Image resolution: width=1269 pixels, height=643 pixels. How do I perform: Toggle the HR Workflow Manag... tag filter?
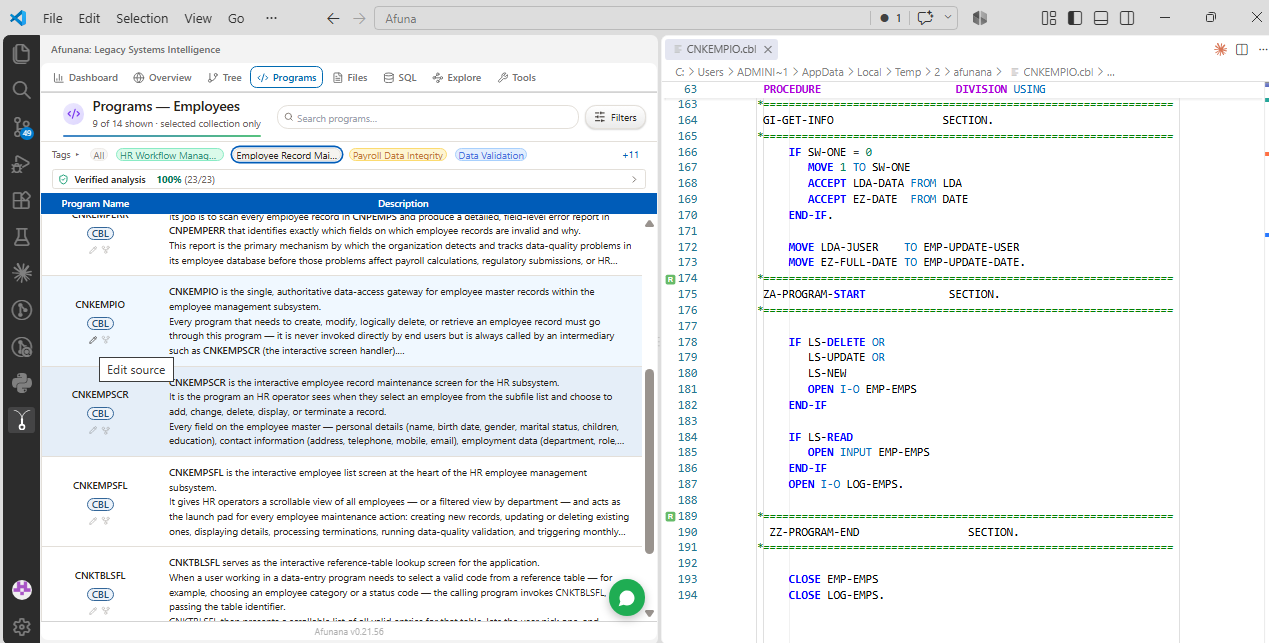pyautogui.click(x=168, y=155)
